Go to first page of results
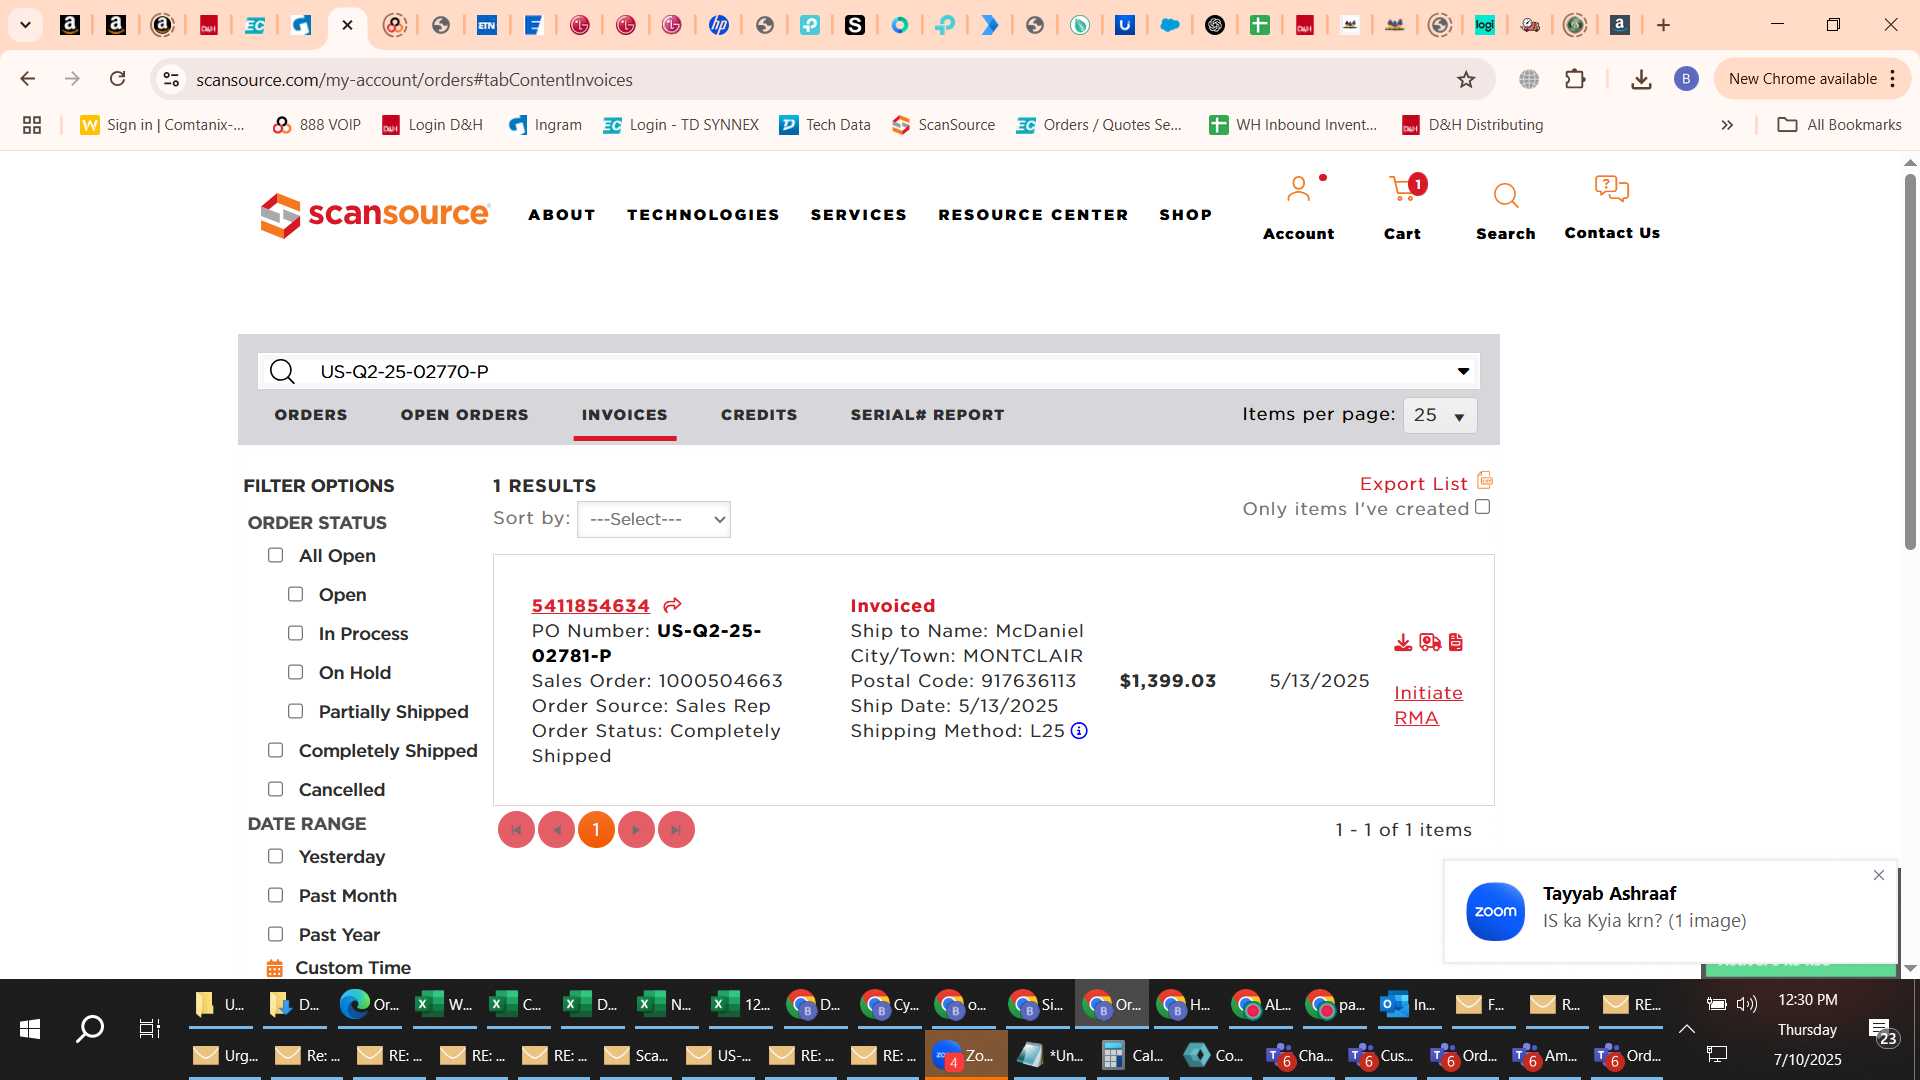The height and width of the screenshot is (1080, 1920). 516,830
